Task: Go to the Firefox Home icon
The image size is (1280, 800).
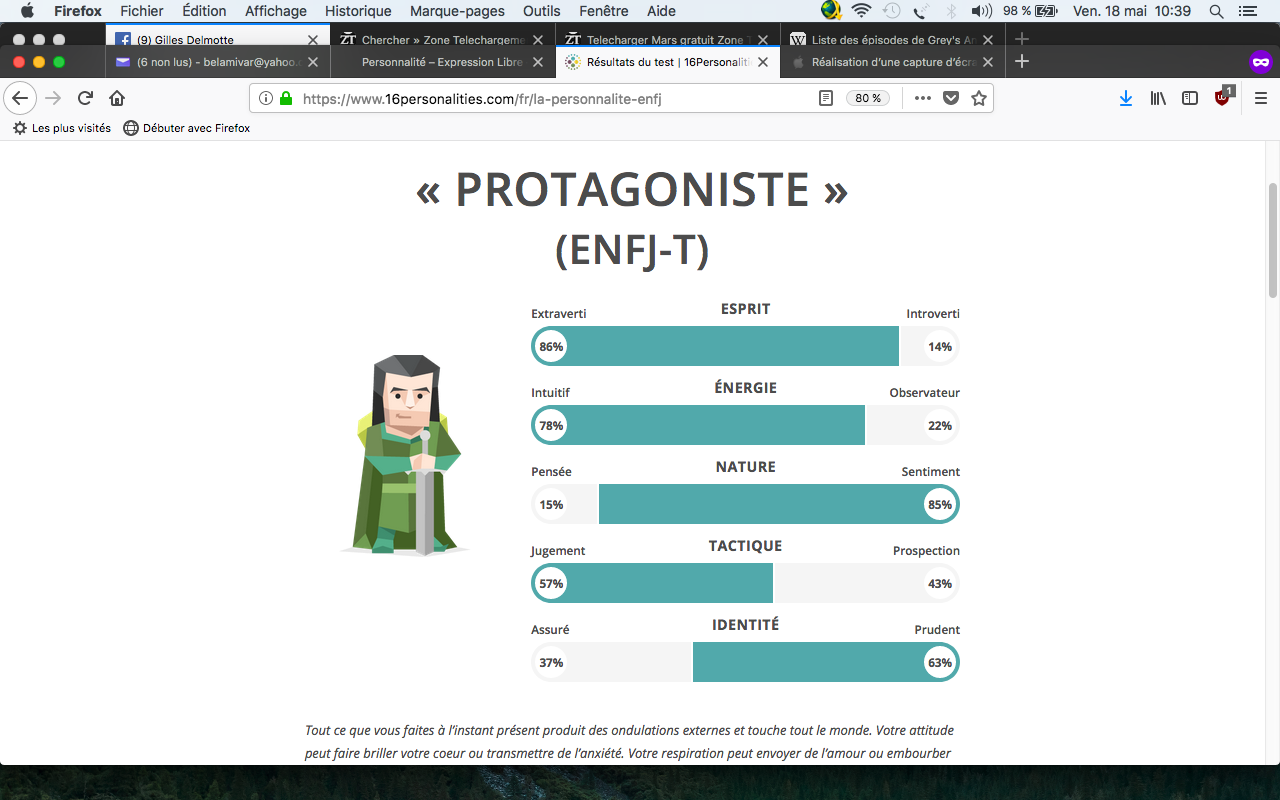Action: pos(117,98)
